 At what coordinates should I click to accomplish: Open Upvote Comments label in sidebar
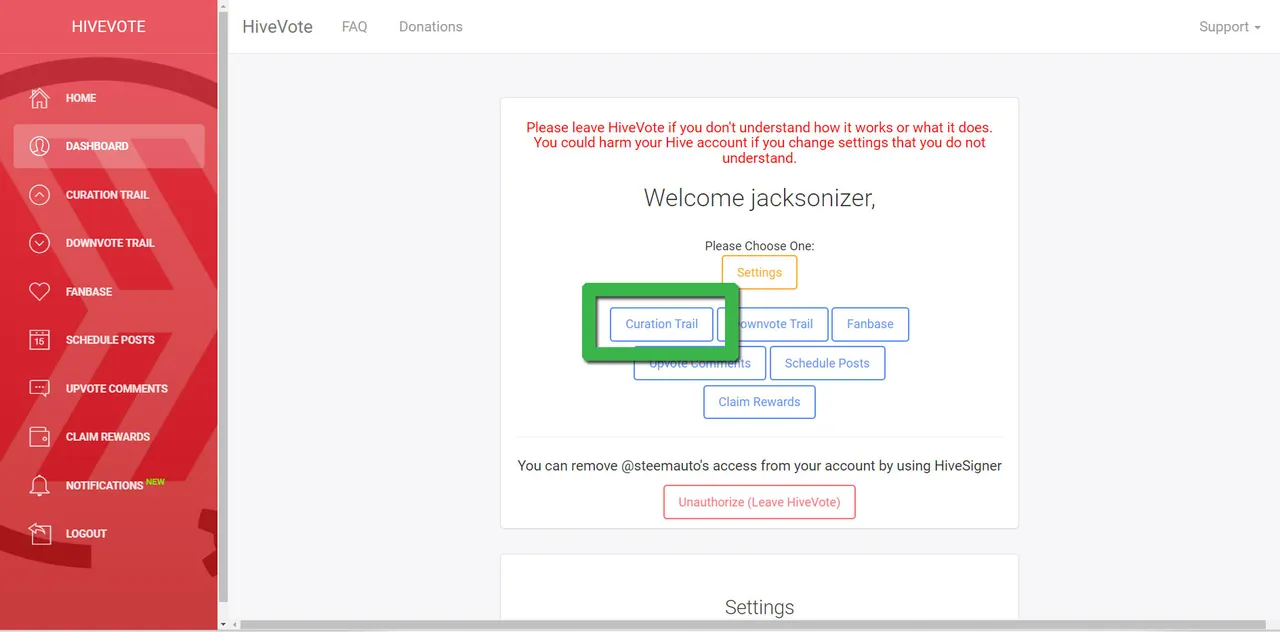pyautogui.click(x=117, y=389)
